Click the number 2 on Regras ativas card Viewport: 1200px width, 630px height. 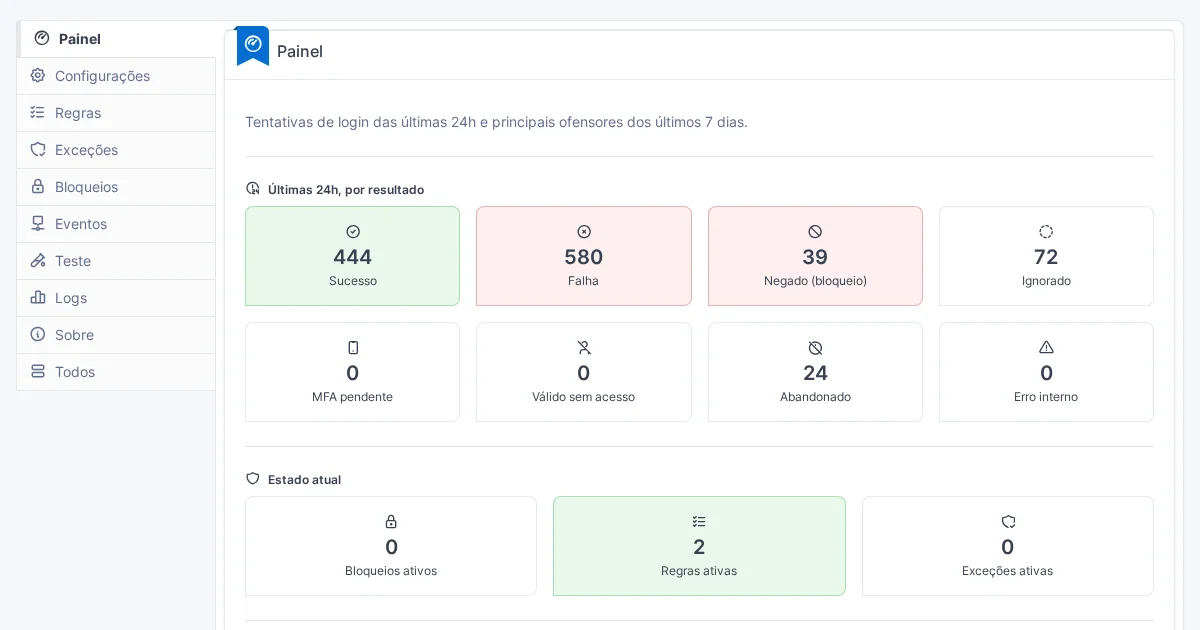point(699,547)
